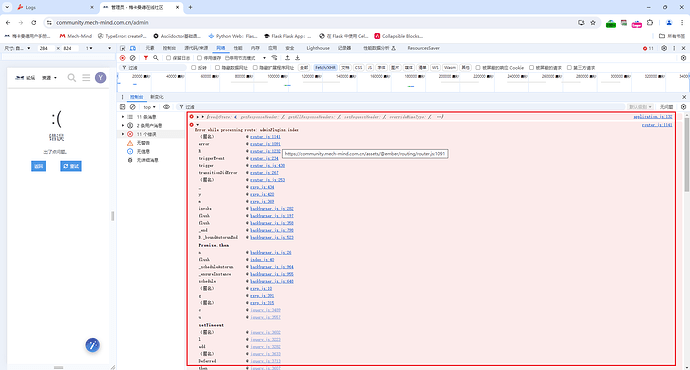This screenshot has height=370, width=690.
Task: Toggle the device toolbar icon
Action: coord(132,48)
